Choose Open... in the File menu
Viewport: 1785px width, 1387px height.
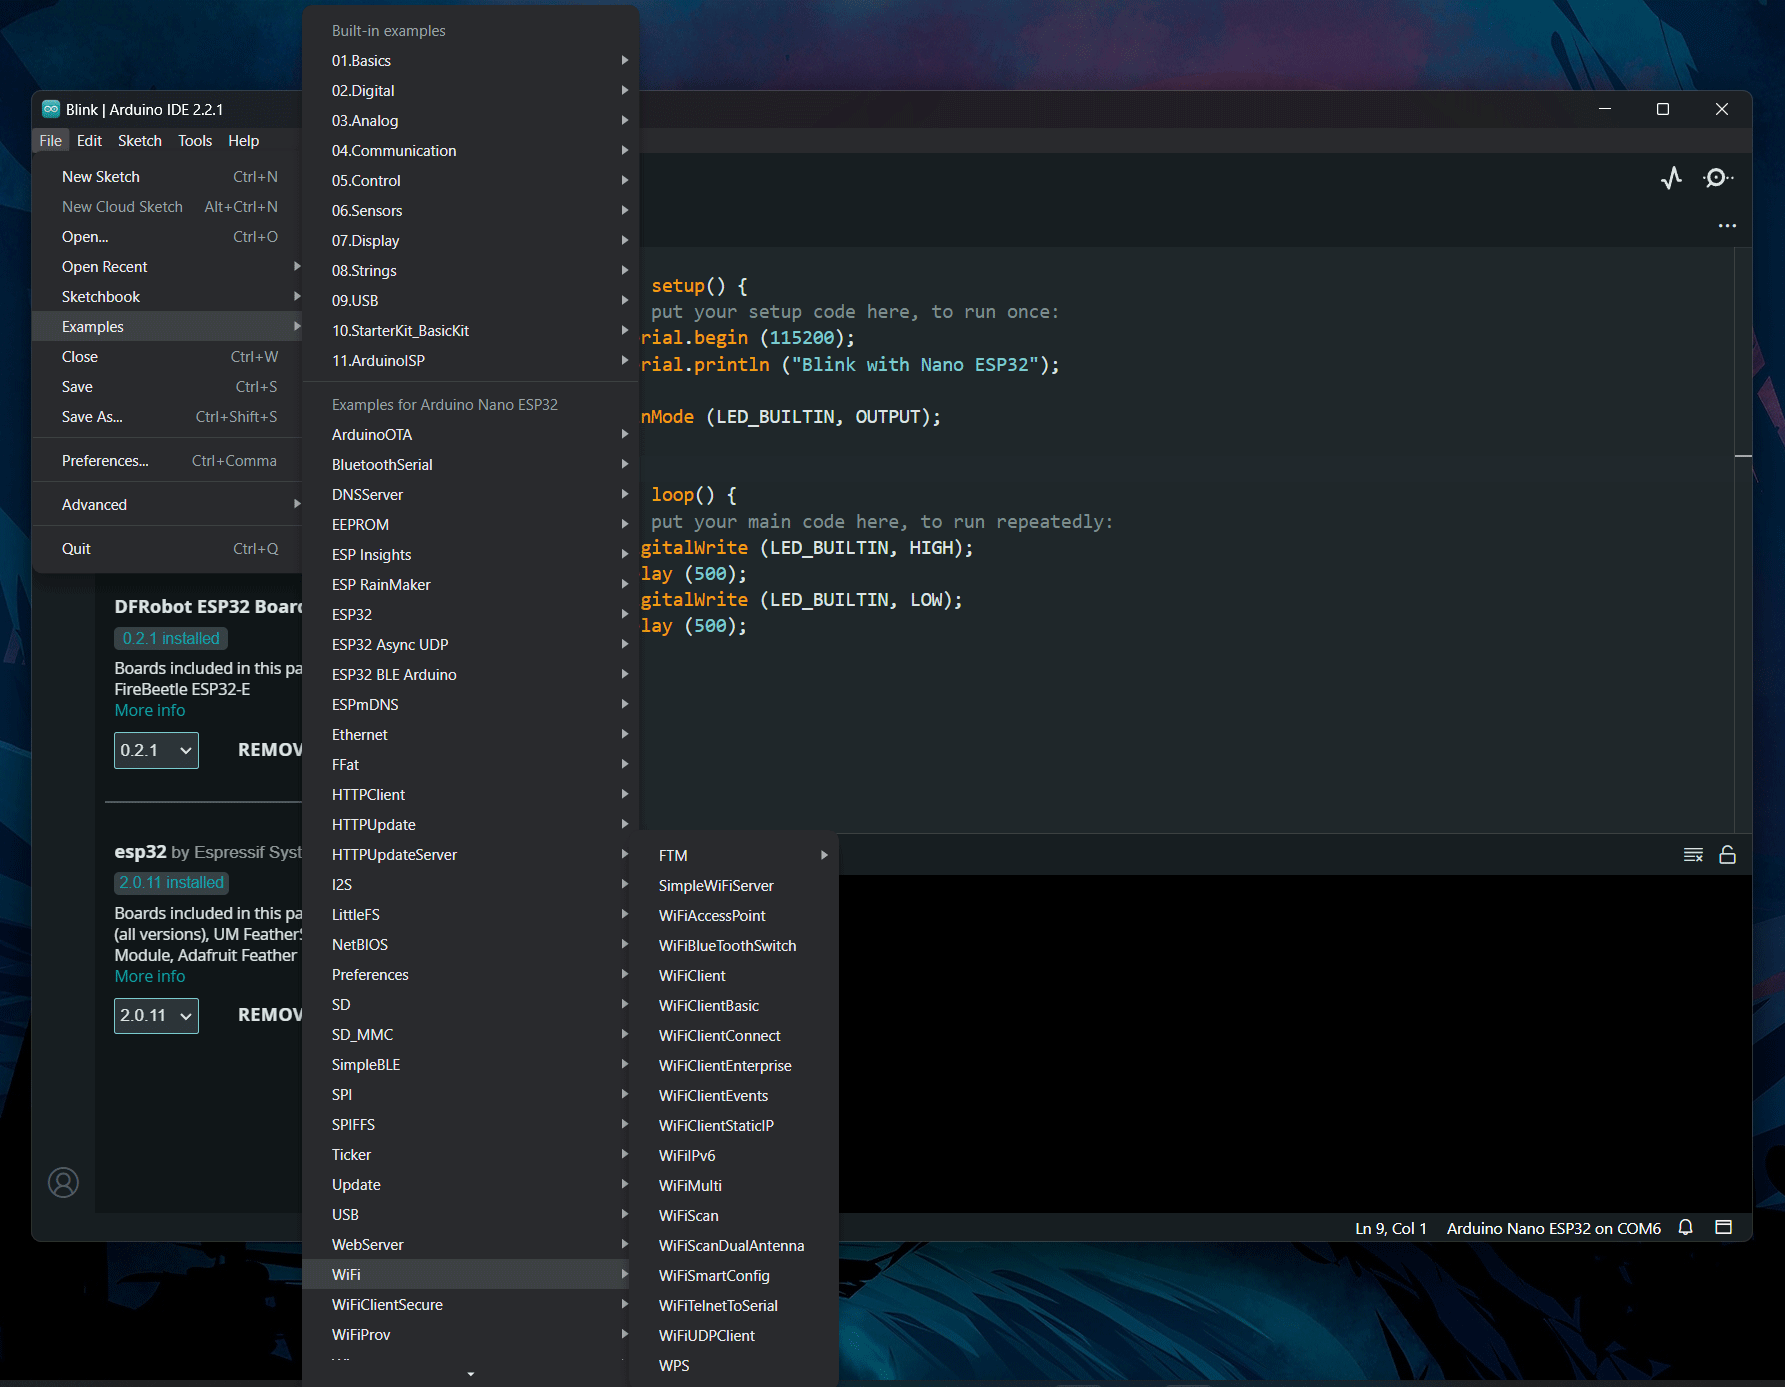pyautogui.click(x=168, y=237)
